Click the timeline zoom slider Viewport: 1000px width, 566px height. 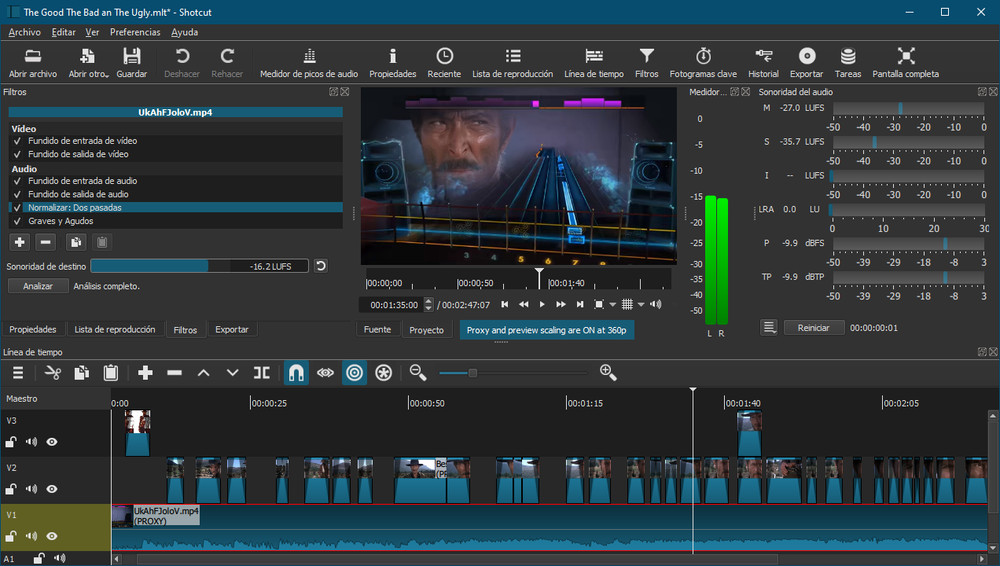click(x=513, y=373)
